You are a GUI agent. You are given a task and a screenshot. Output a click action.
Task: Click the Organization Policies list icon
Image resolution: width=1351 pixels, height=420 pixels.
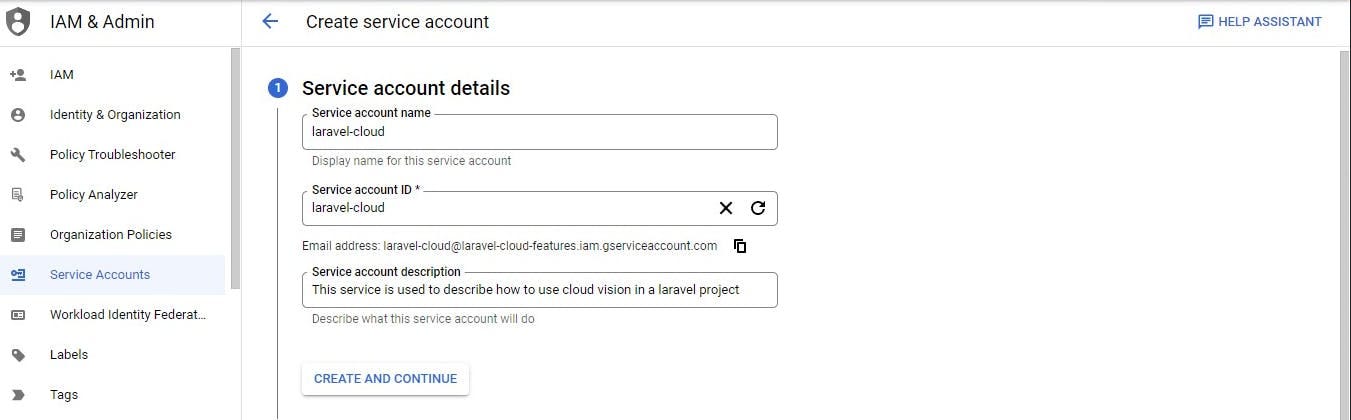click(x=17, y=235)
